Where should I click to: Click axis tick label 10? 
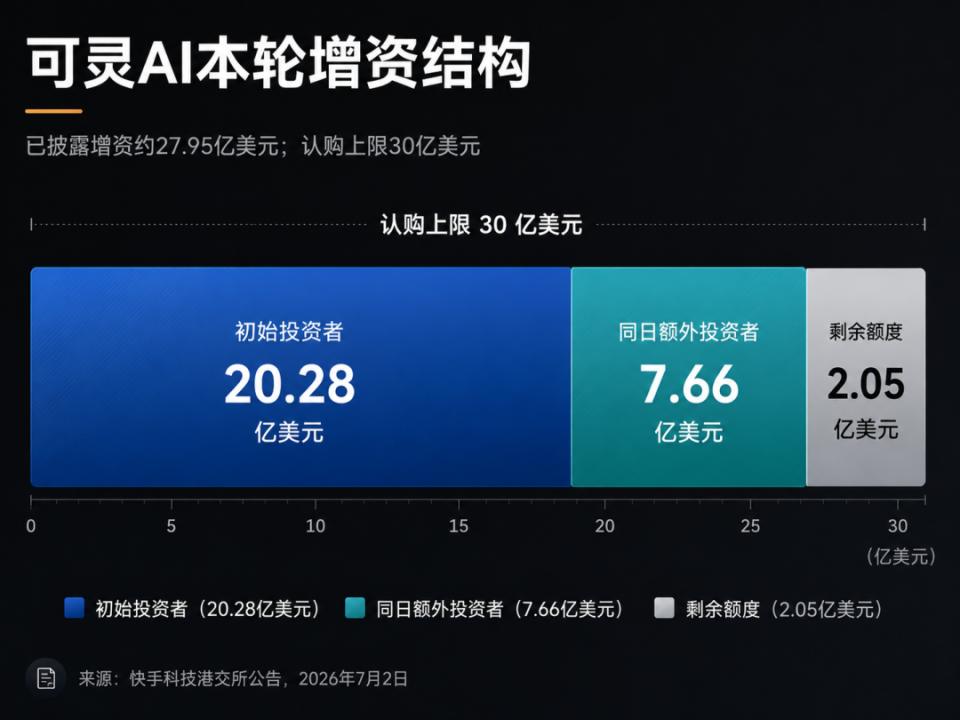click(315, 526)
